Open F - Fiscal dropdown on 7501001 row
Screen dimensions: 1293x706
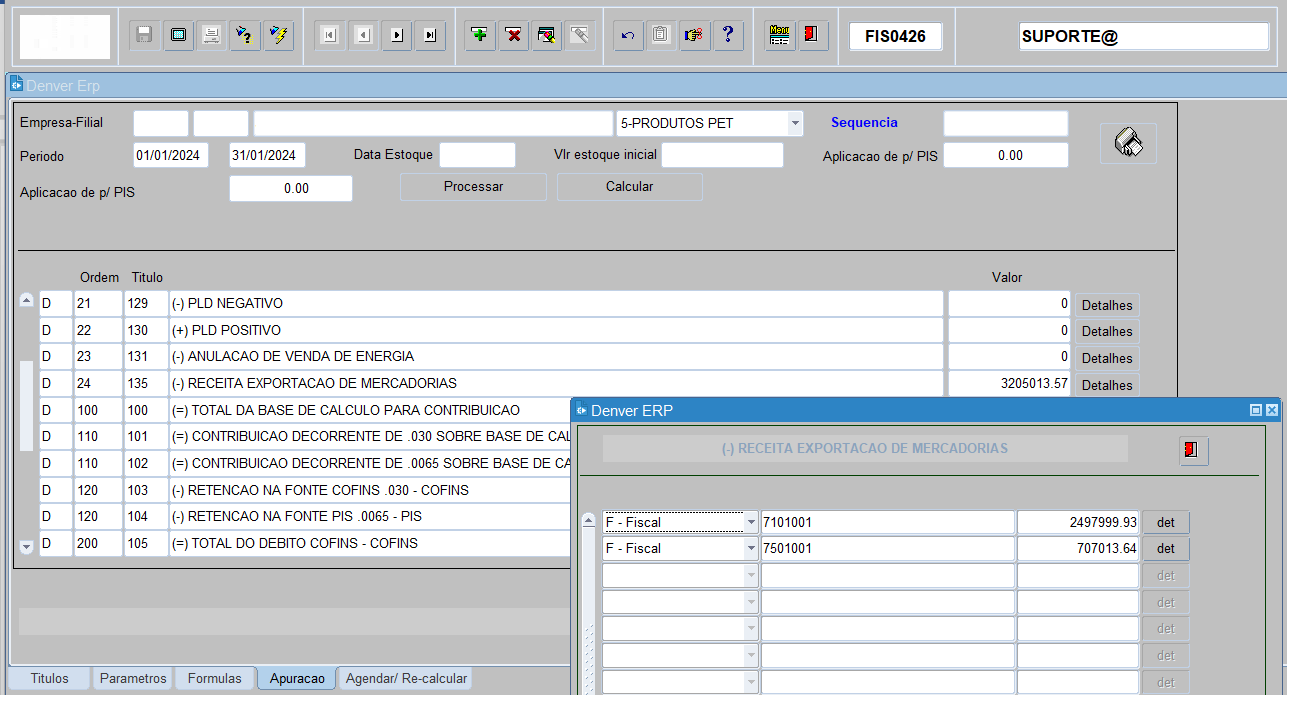pyautogui.click(x=751, y=549)
